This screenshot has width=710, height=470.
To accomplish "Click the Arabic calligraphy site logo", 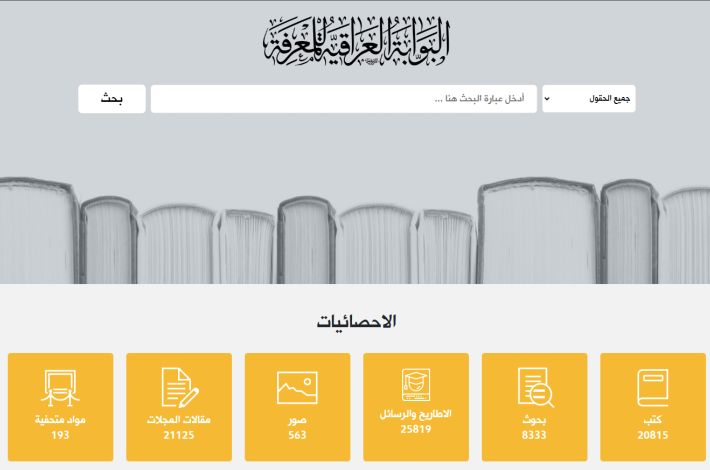I will click(355, 43).
